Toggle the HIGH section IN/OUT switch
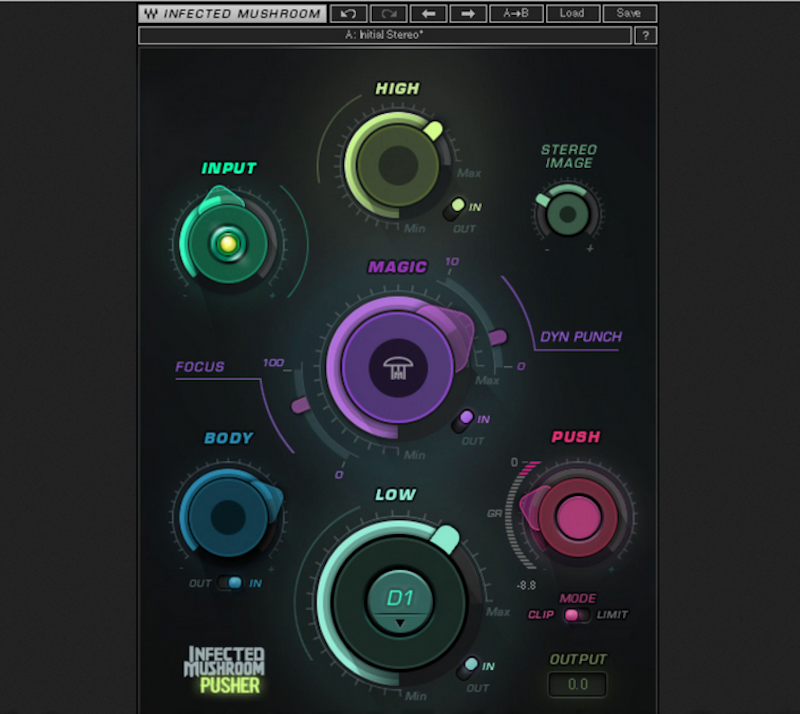The width and height of the screenshot is (800, 714). tap(454, 209)
